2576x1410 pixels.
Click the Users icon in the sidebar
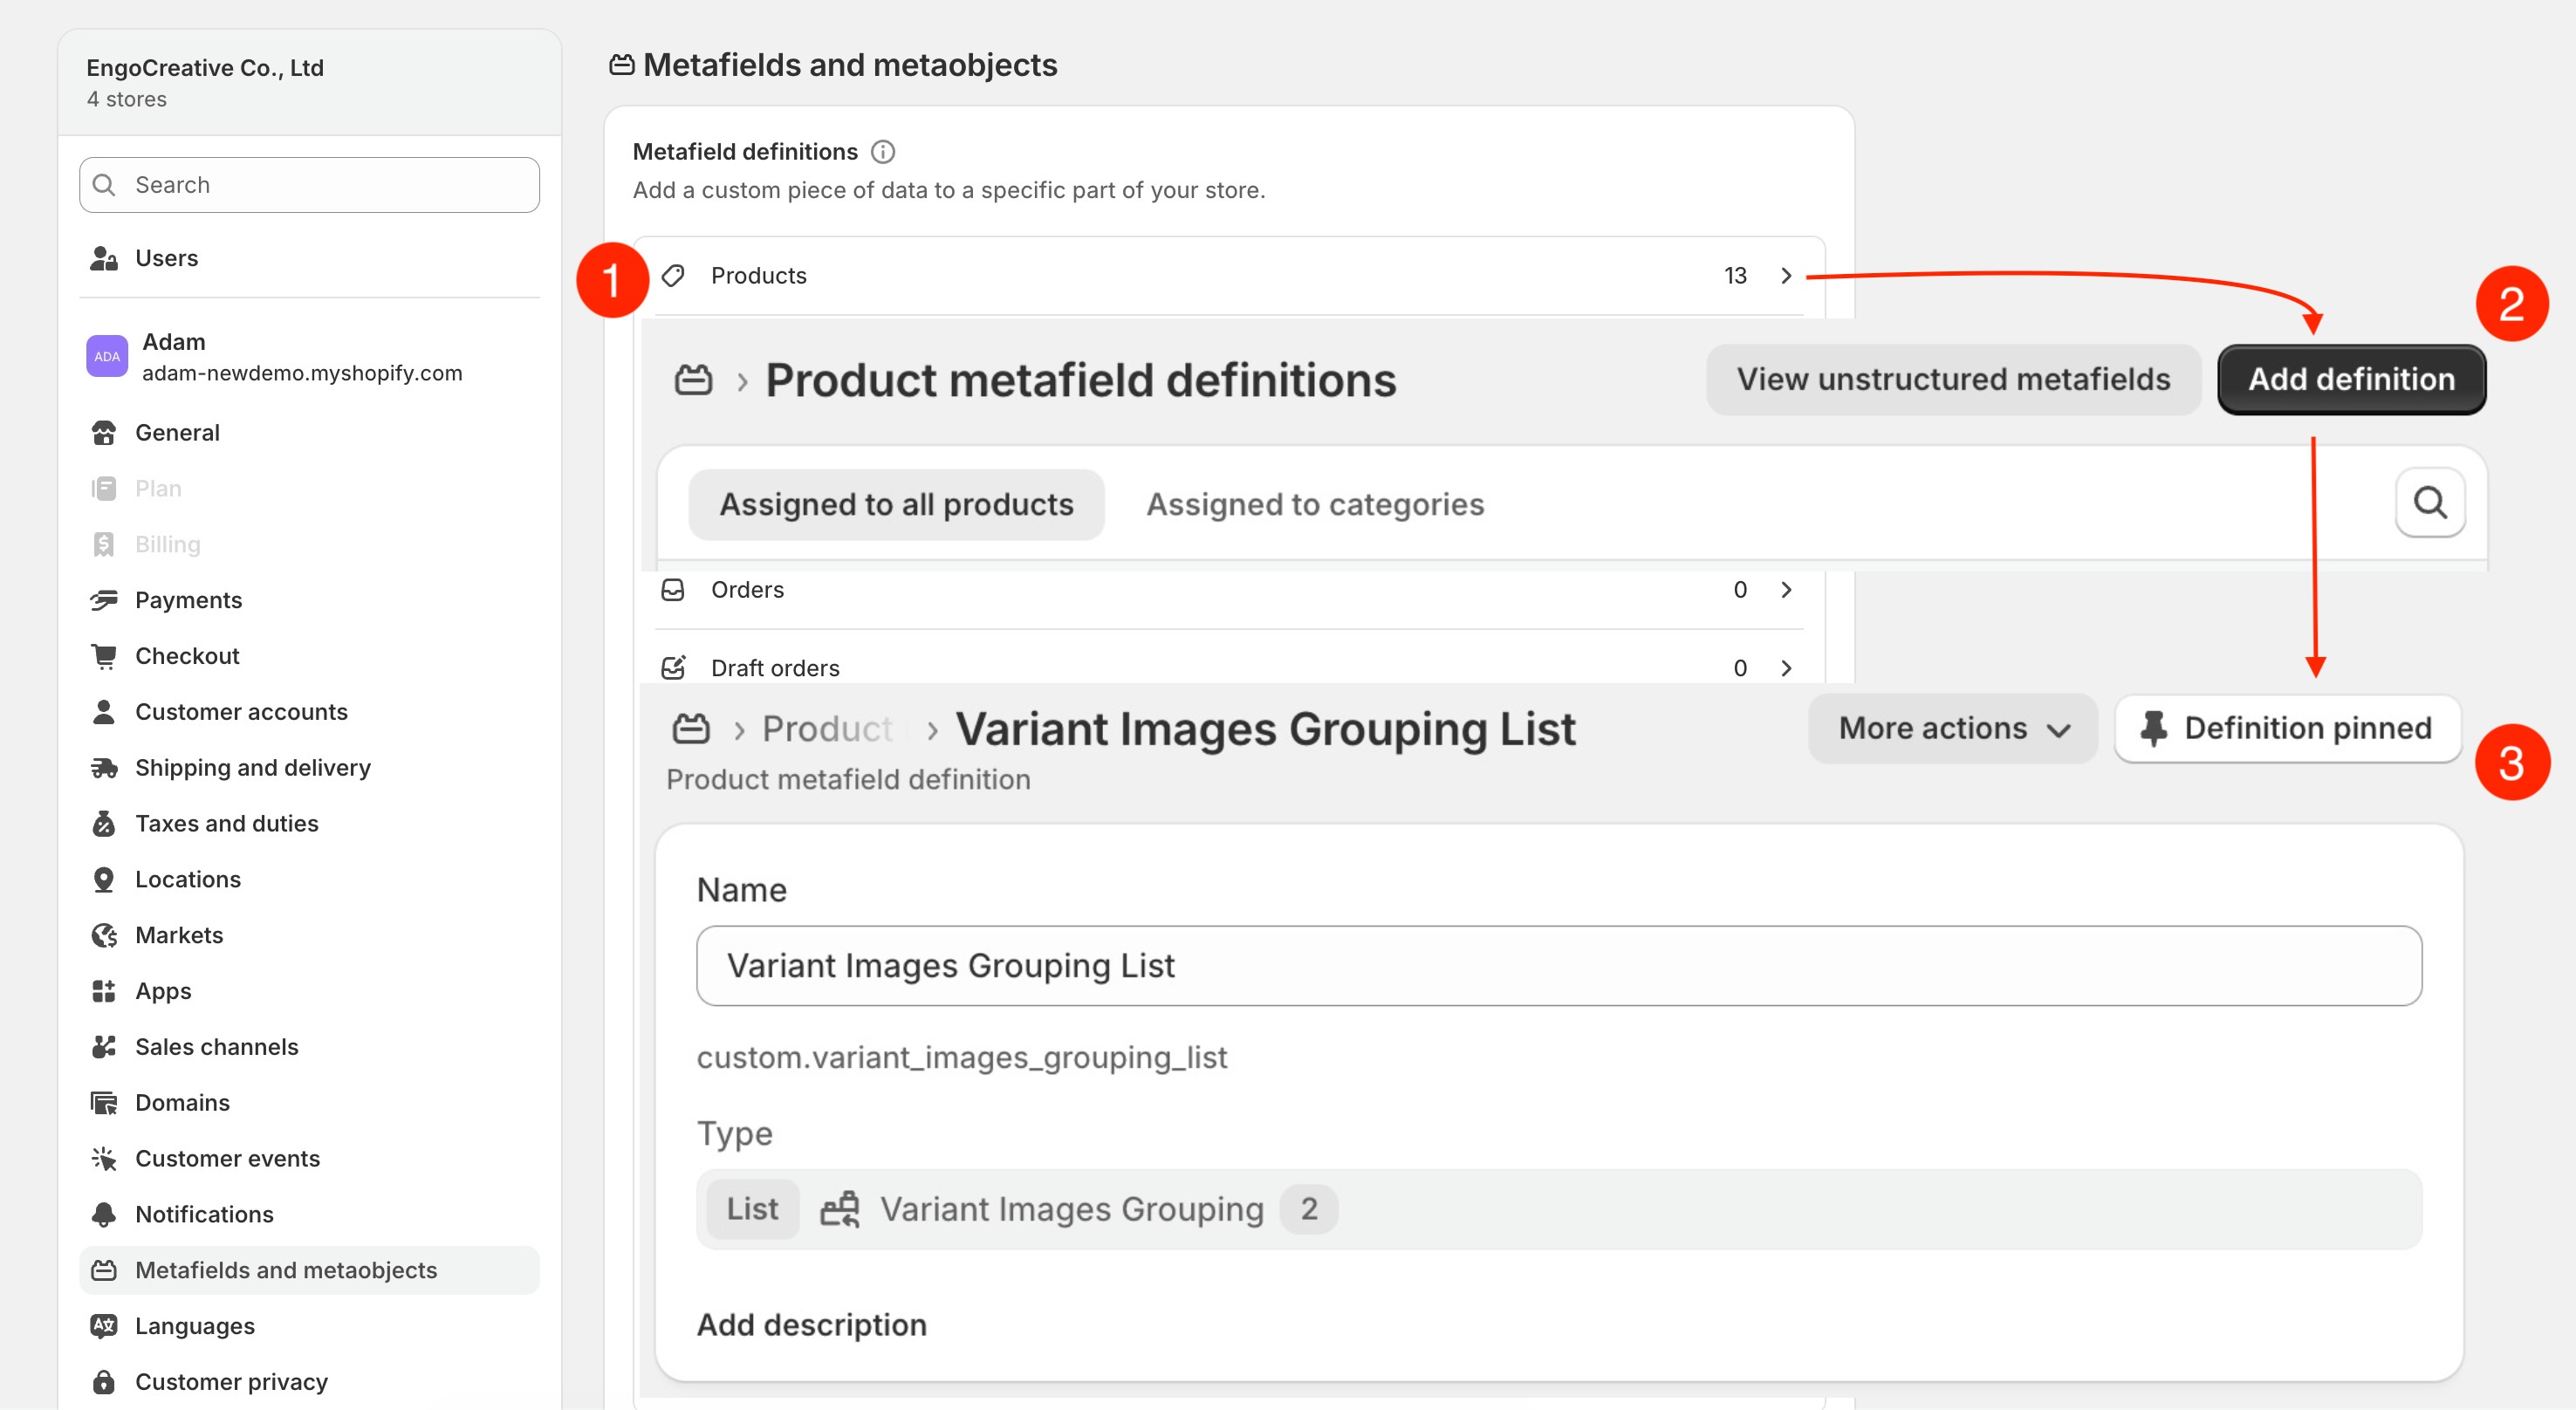104,258
